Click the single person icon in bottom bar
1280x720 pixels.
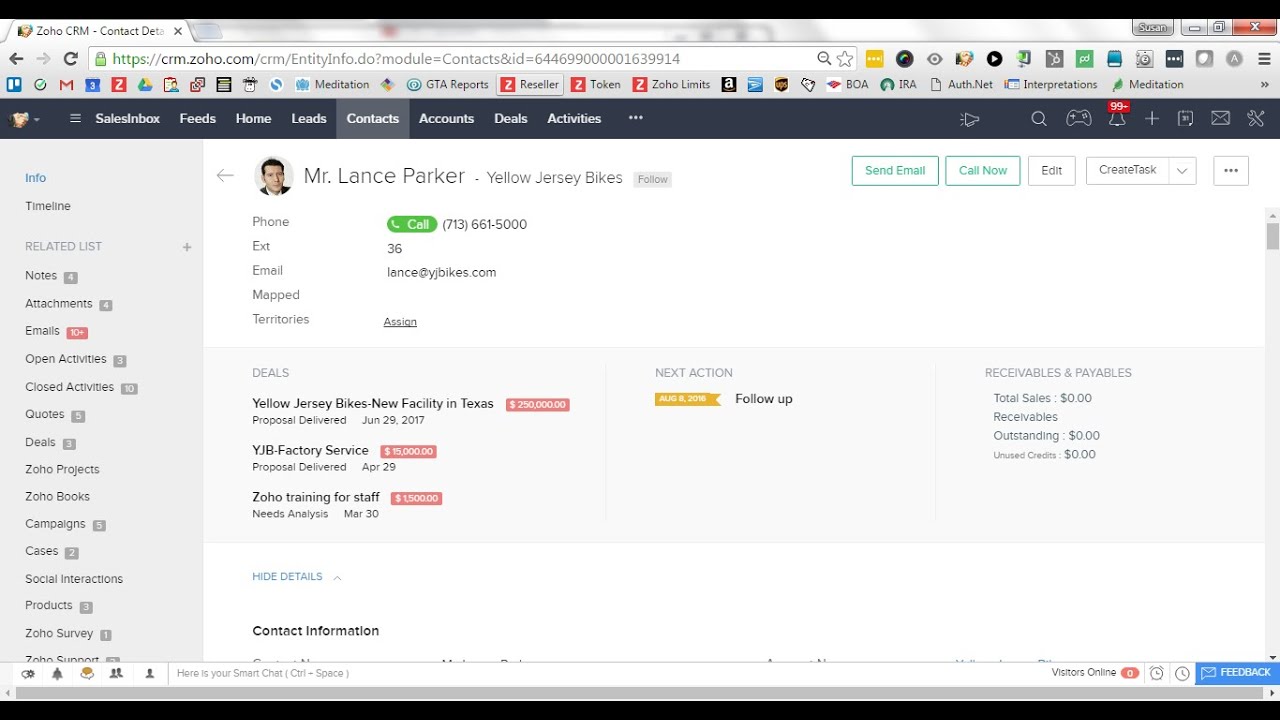tap(149, 674)
